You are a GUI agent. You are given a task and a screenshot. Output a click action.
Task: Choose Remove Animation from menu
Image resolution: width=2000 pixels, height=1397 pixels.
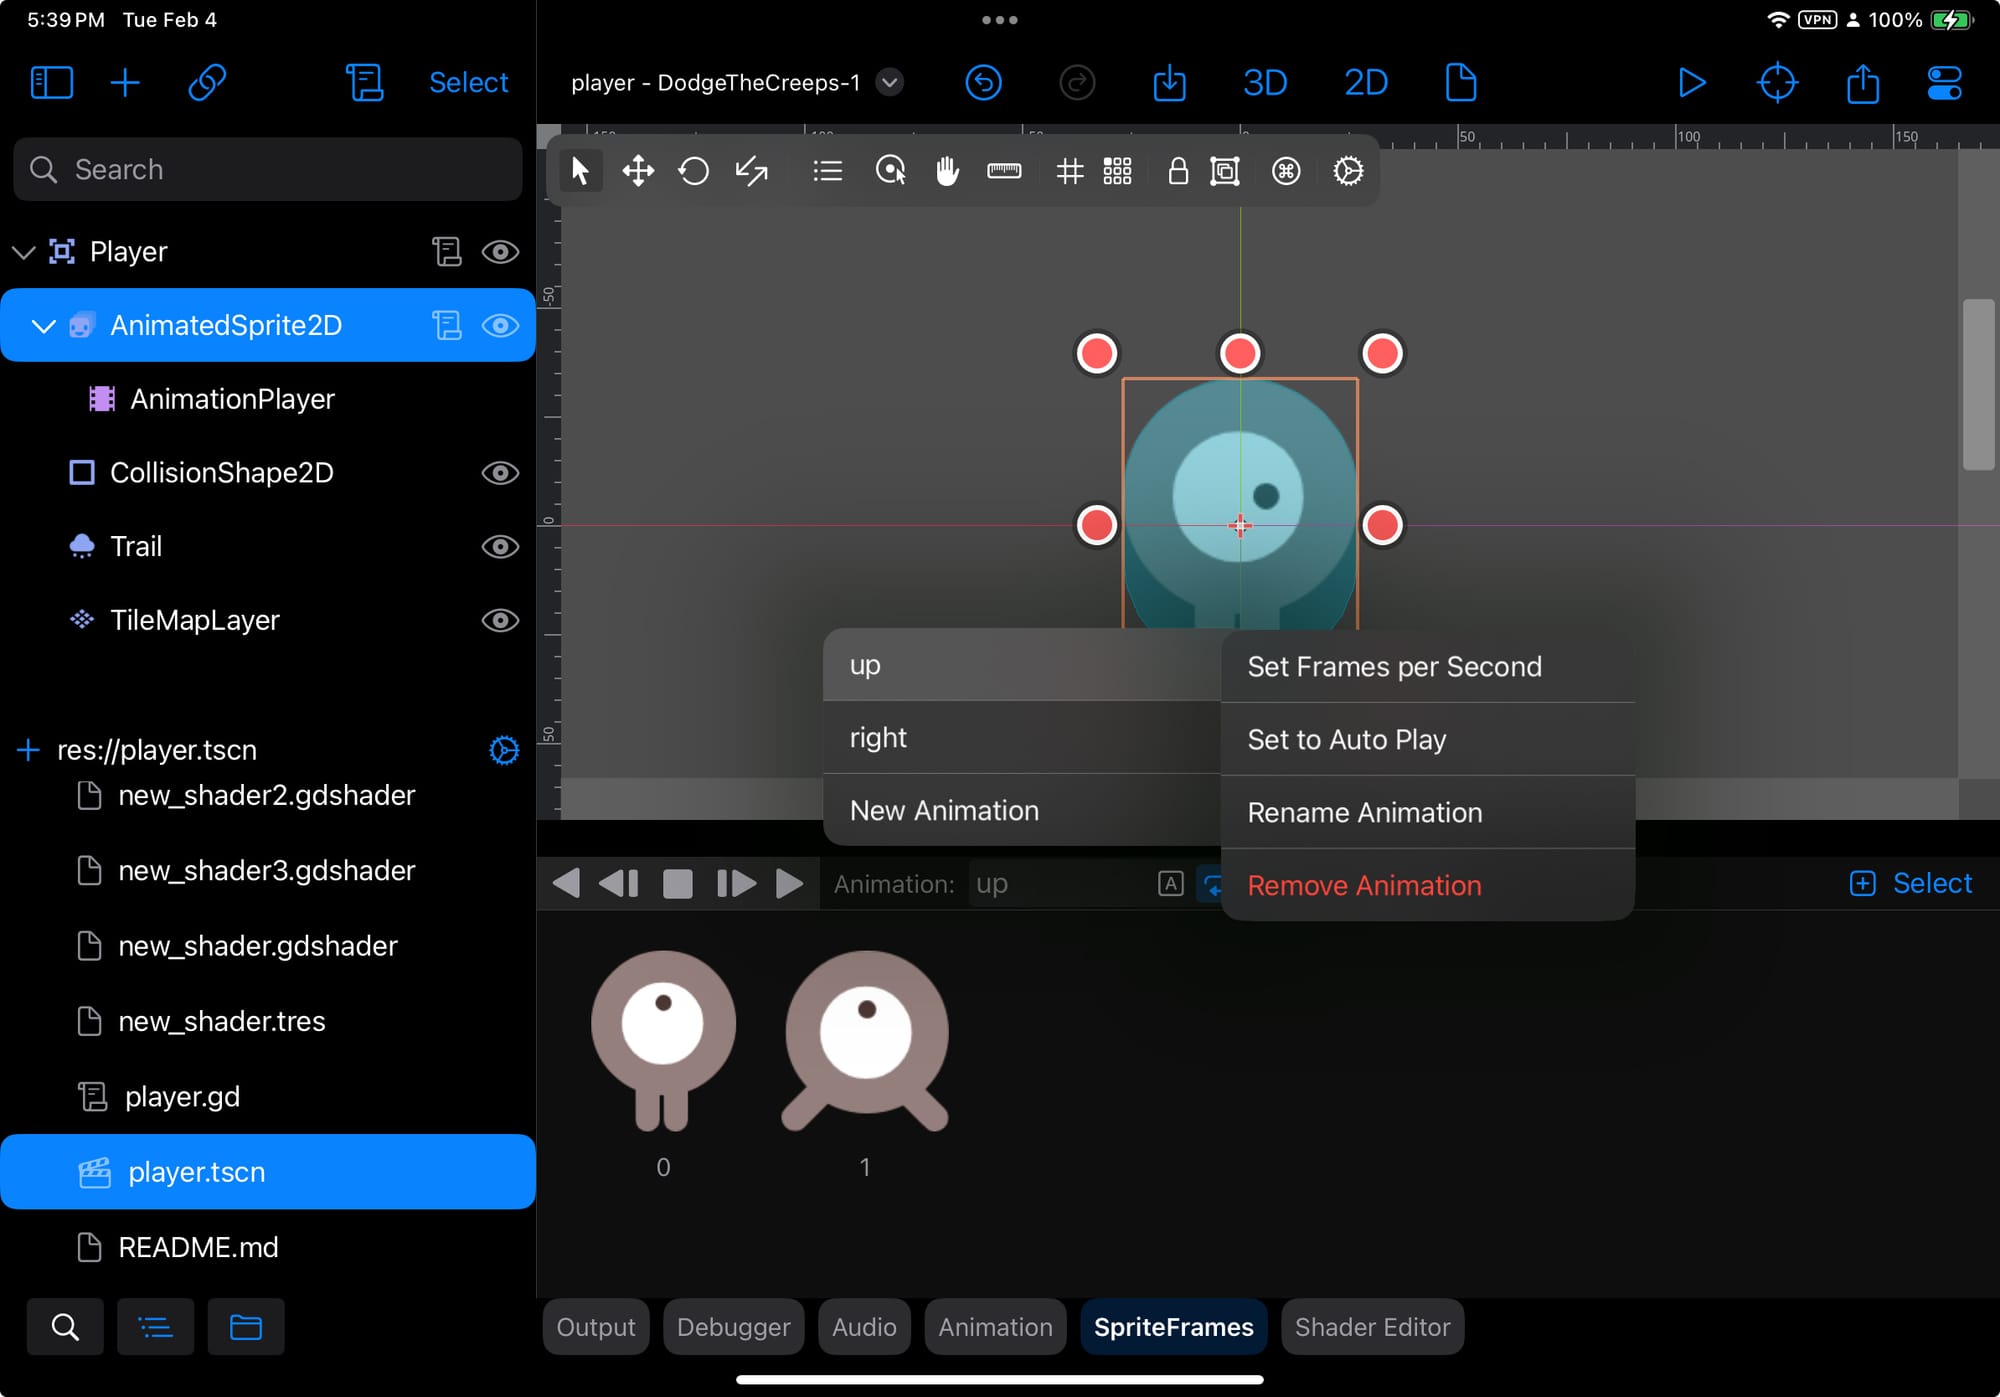pos(1364,886)
